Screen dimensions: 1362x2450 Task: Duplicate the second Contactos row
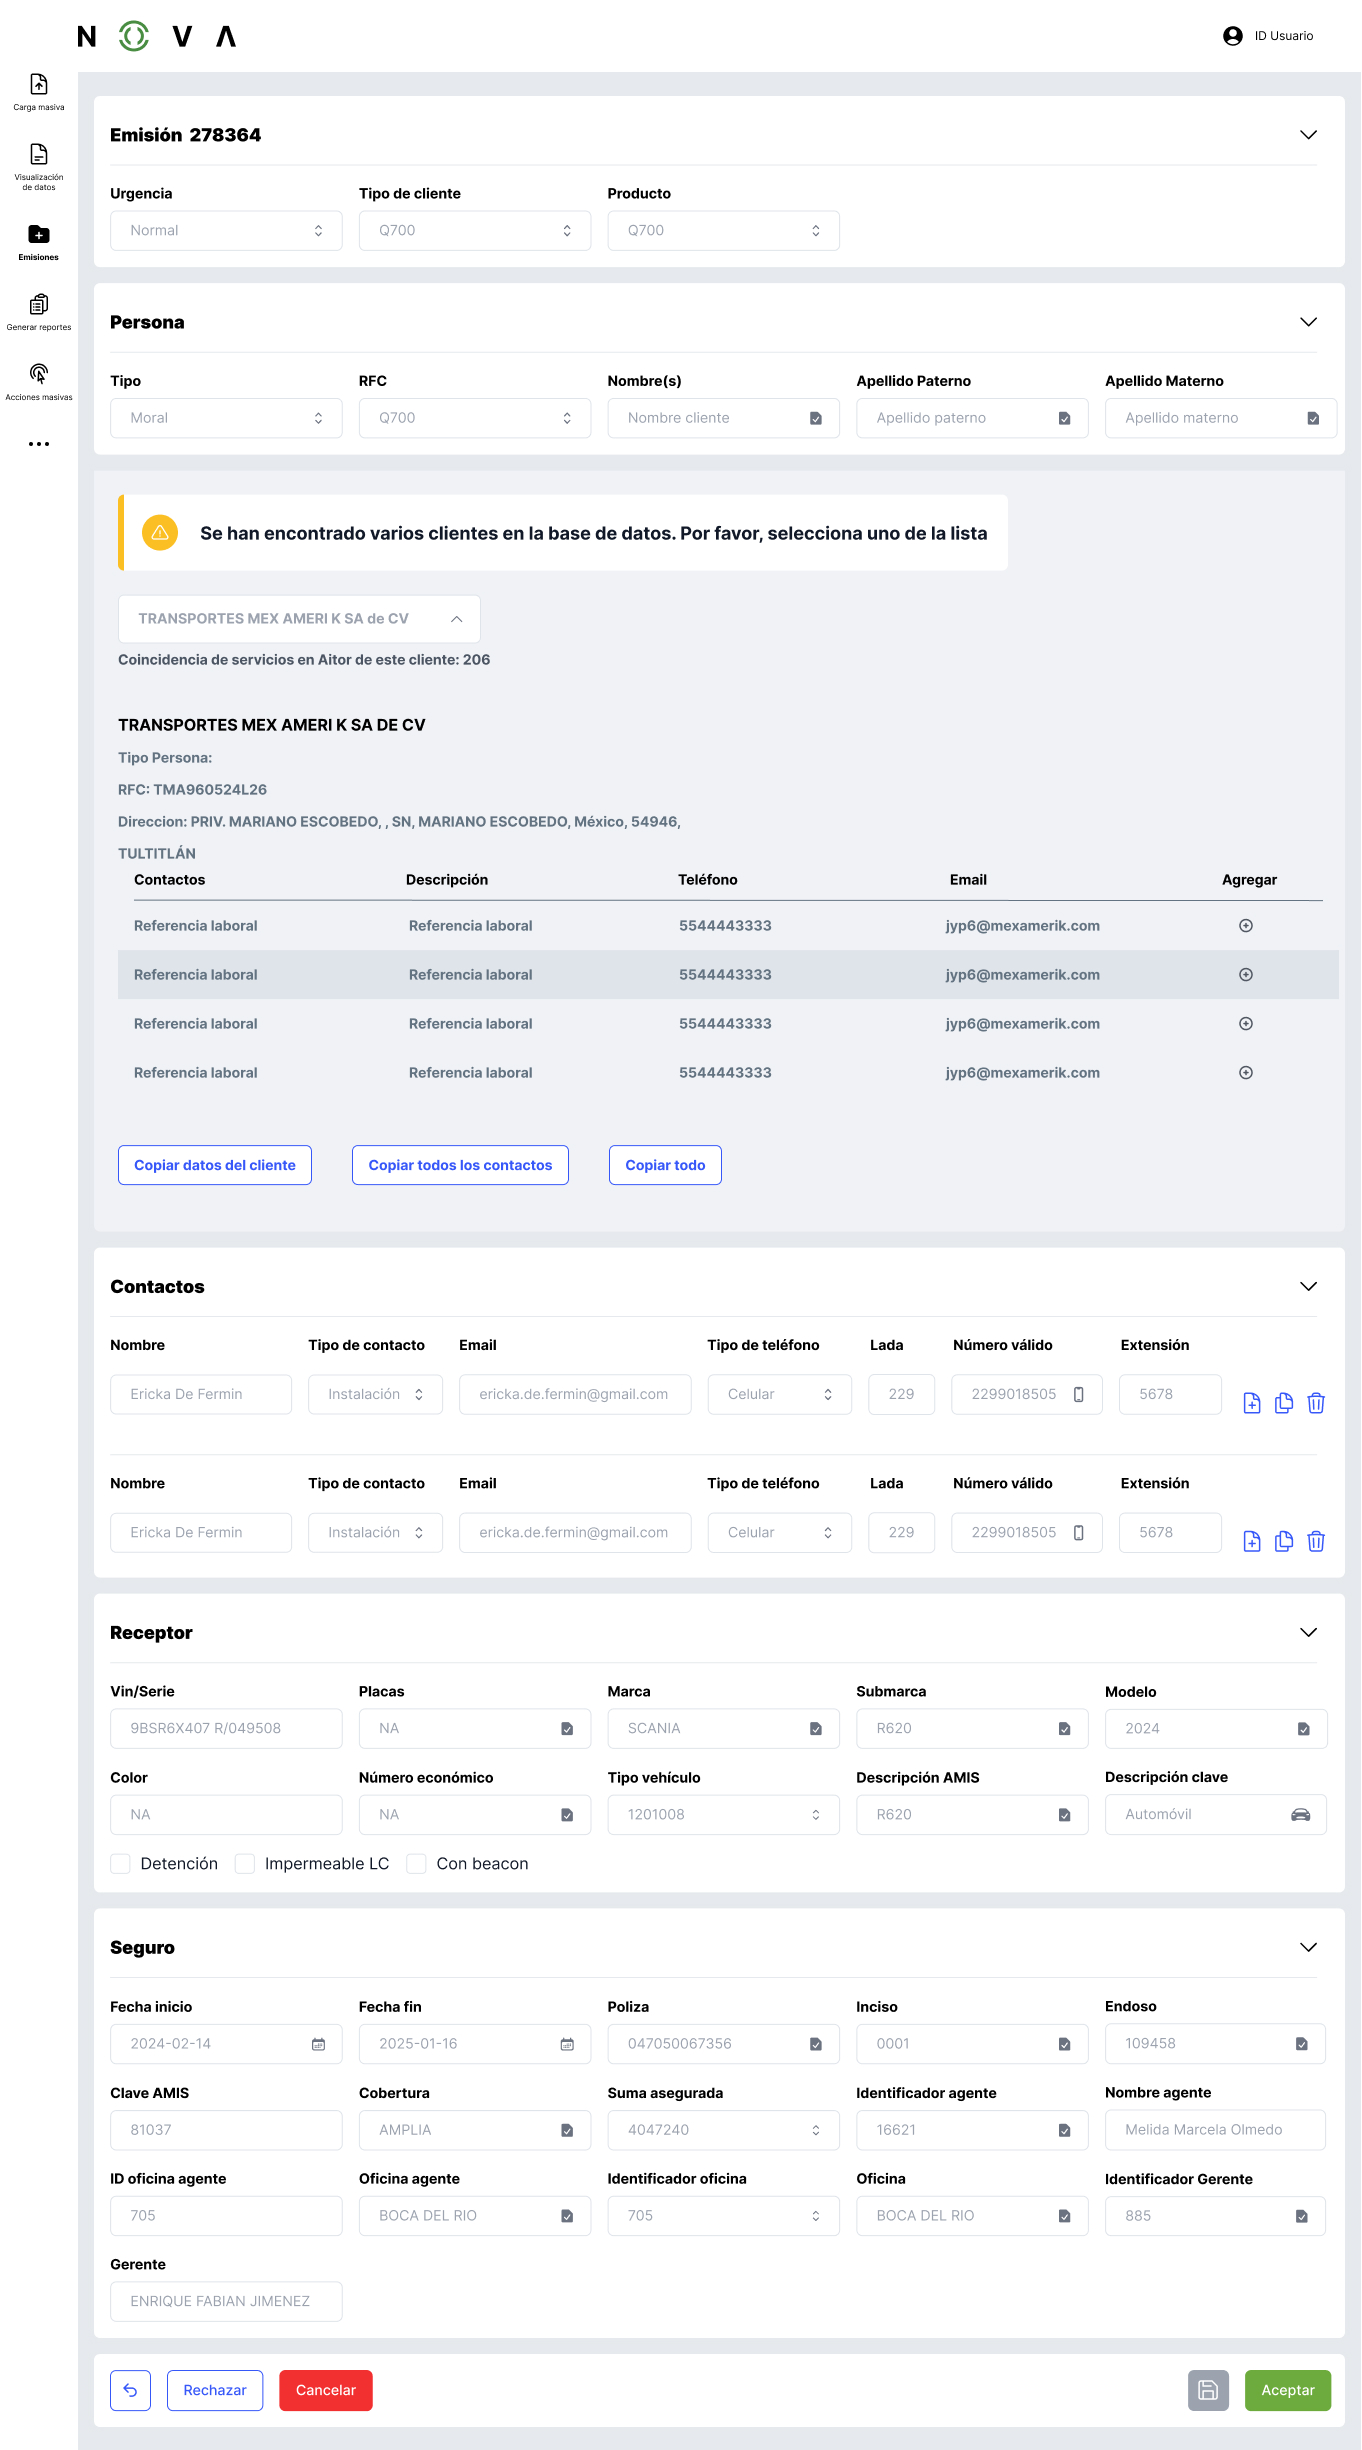[1284, 1541]
